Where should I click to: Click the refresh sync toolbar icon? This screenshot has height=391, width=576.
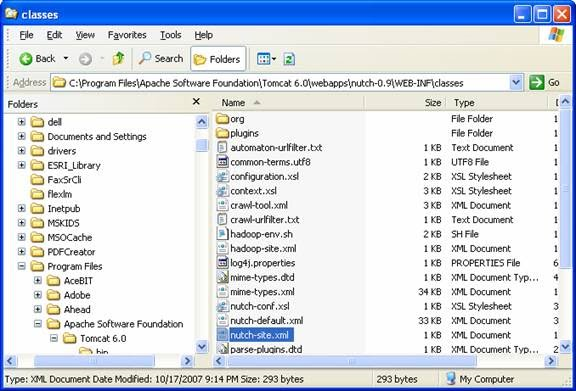tap(289, 59)
